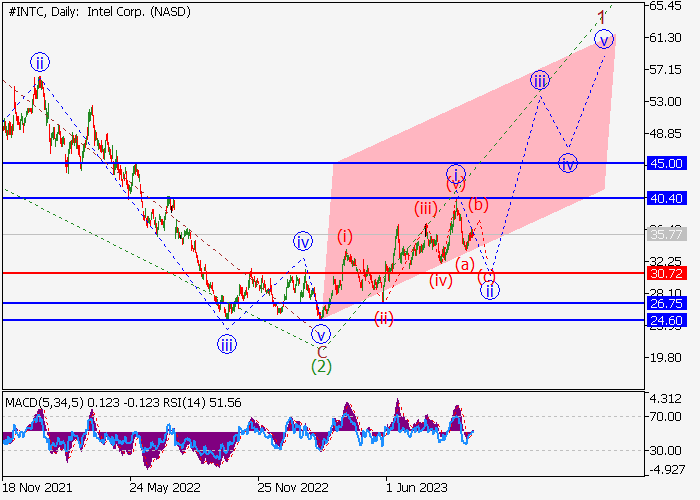Click the 53.00 value on price scale
Screen dimensions: 700x500
coord(666,102)
